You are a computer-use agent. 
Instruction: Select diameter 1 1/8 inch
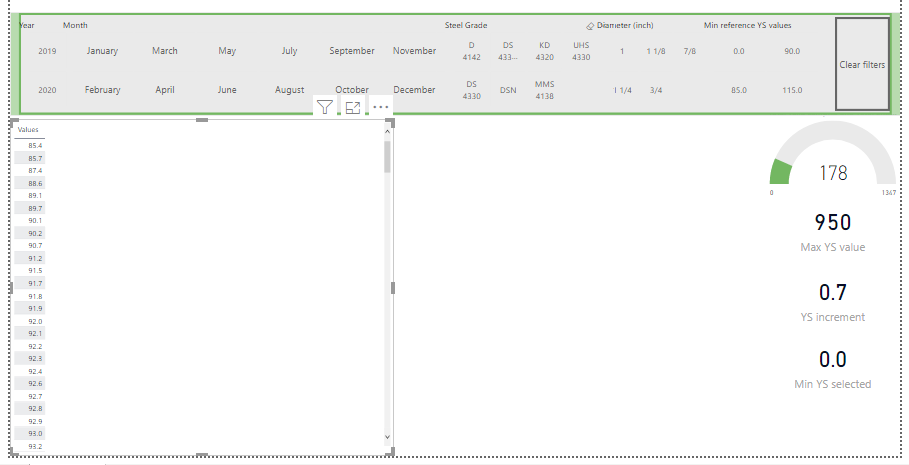[656, 51]
